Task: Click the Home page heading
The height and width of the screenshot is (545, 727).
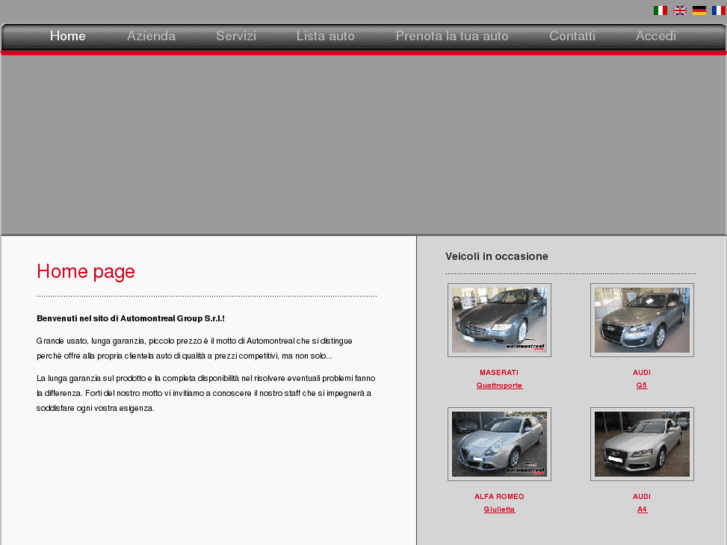Action: tap(86, 272)
